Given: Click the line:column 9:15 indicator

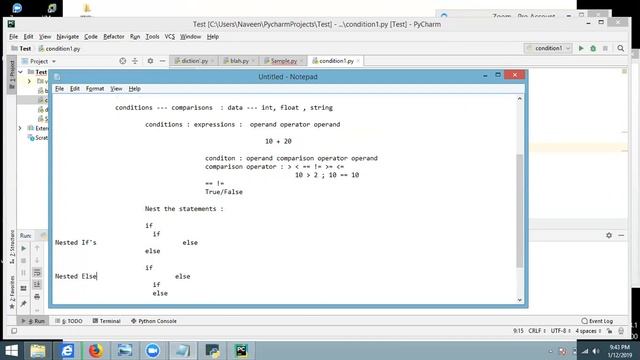Looking at the screenshot, I should coord(518,331).
